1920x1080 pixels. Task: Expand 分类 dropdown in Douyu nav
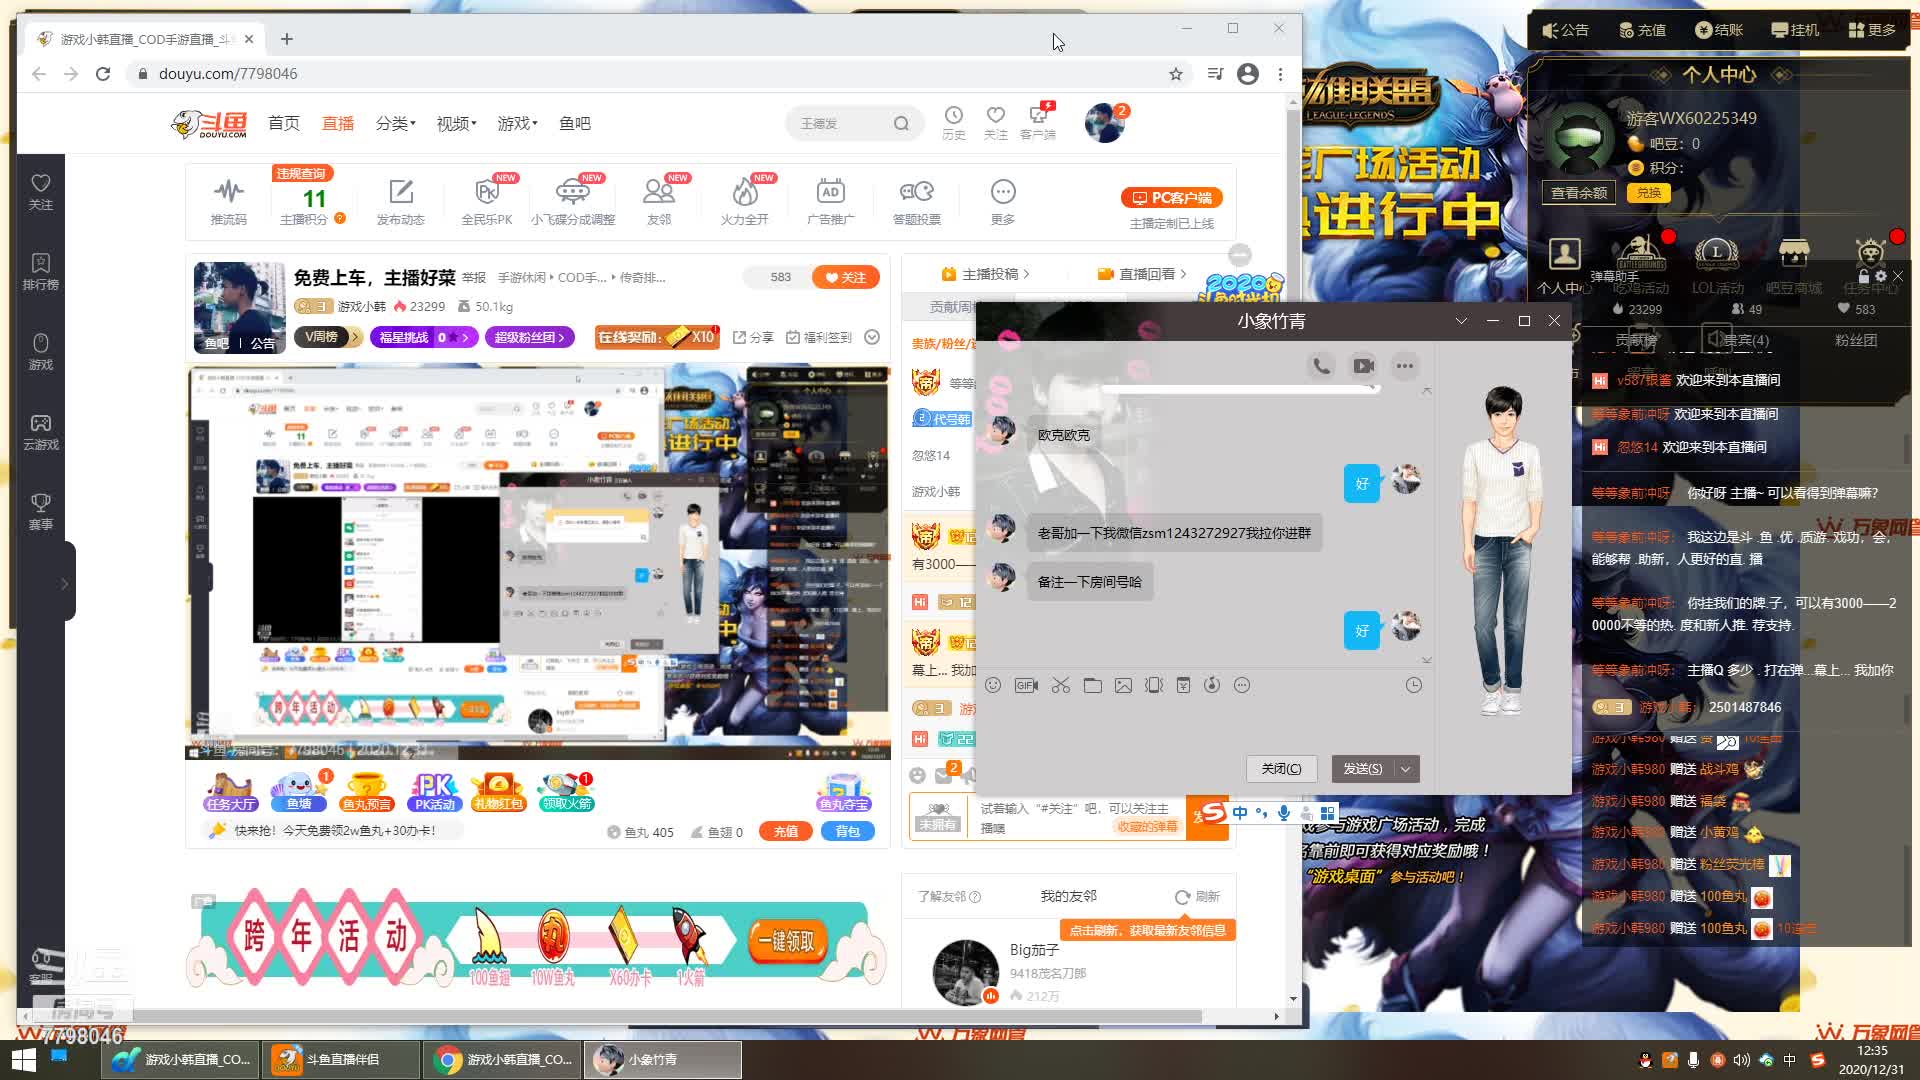click(395, 123)
